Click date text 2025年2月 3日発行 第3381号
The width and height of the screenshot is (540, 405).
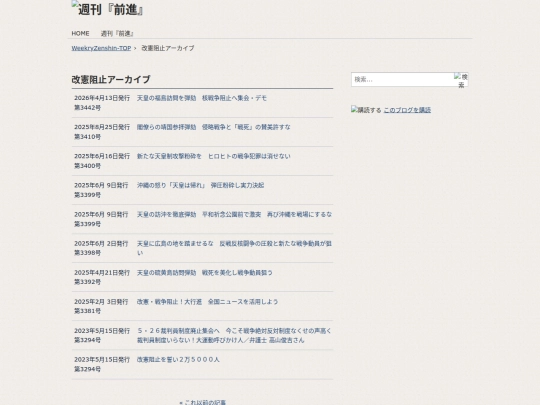click(x=101, y=307)
